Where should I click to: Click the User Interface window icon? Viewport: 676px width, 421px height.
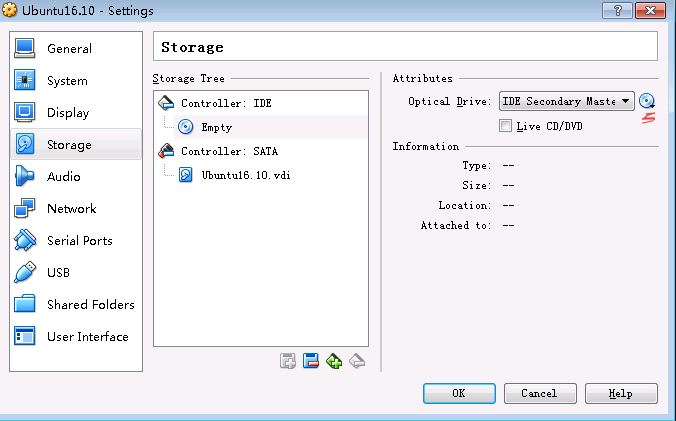[x=25, y=336]
